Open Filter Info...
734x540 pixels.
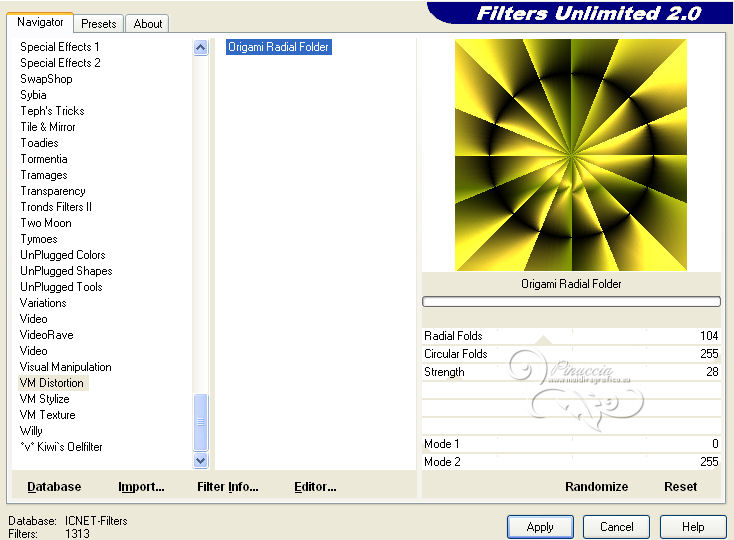coord(228,487)
